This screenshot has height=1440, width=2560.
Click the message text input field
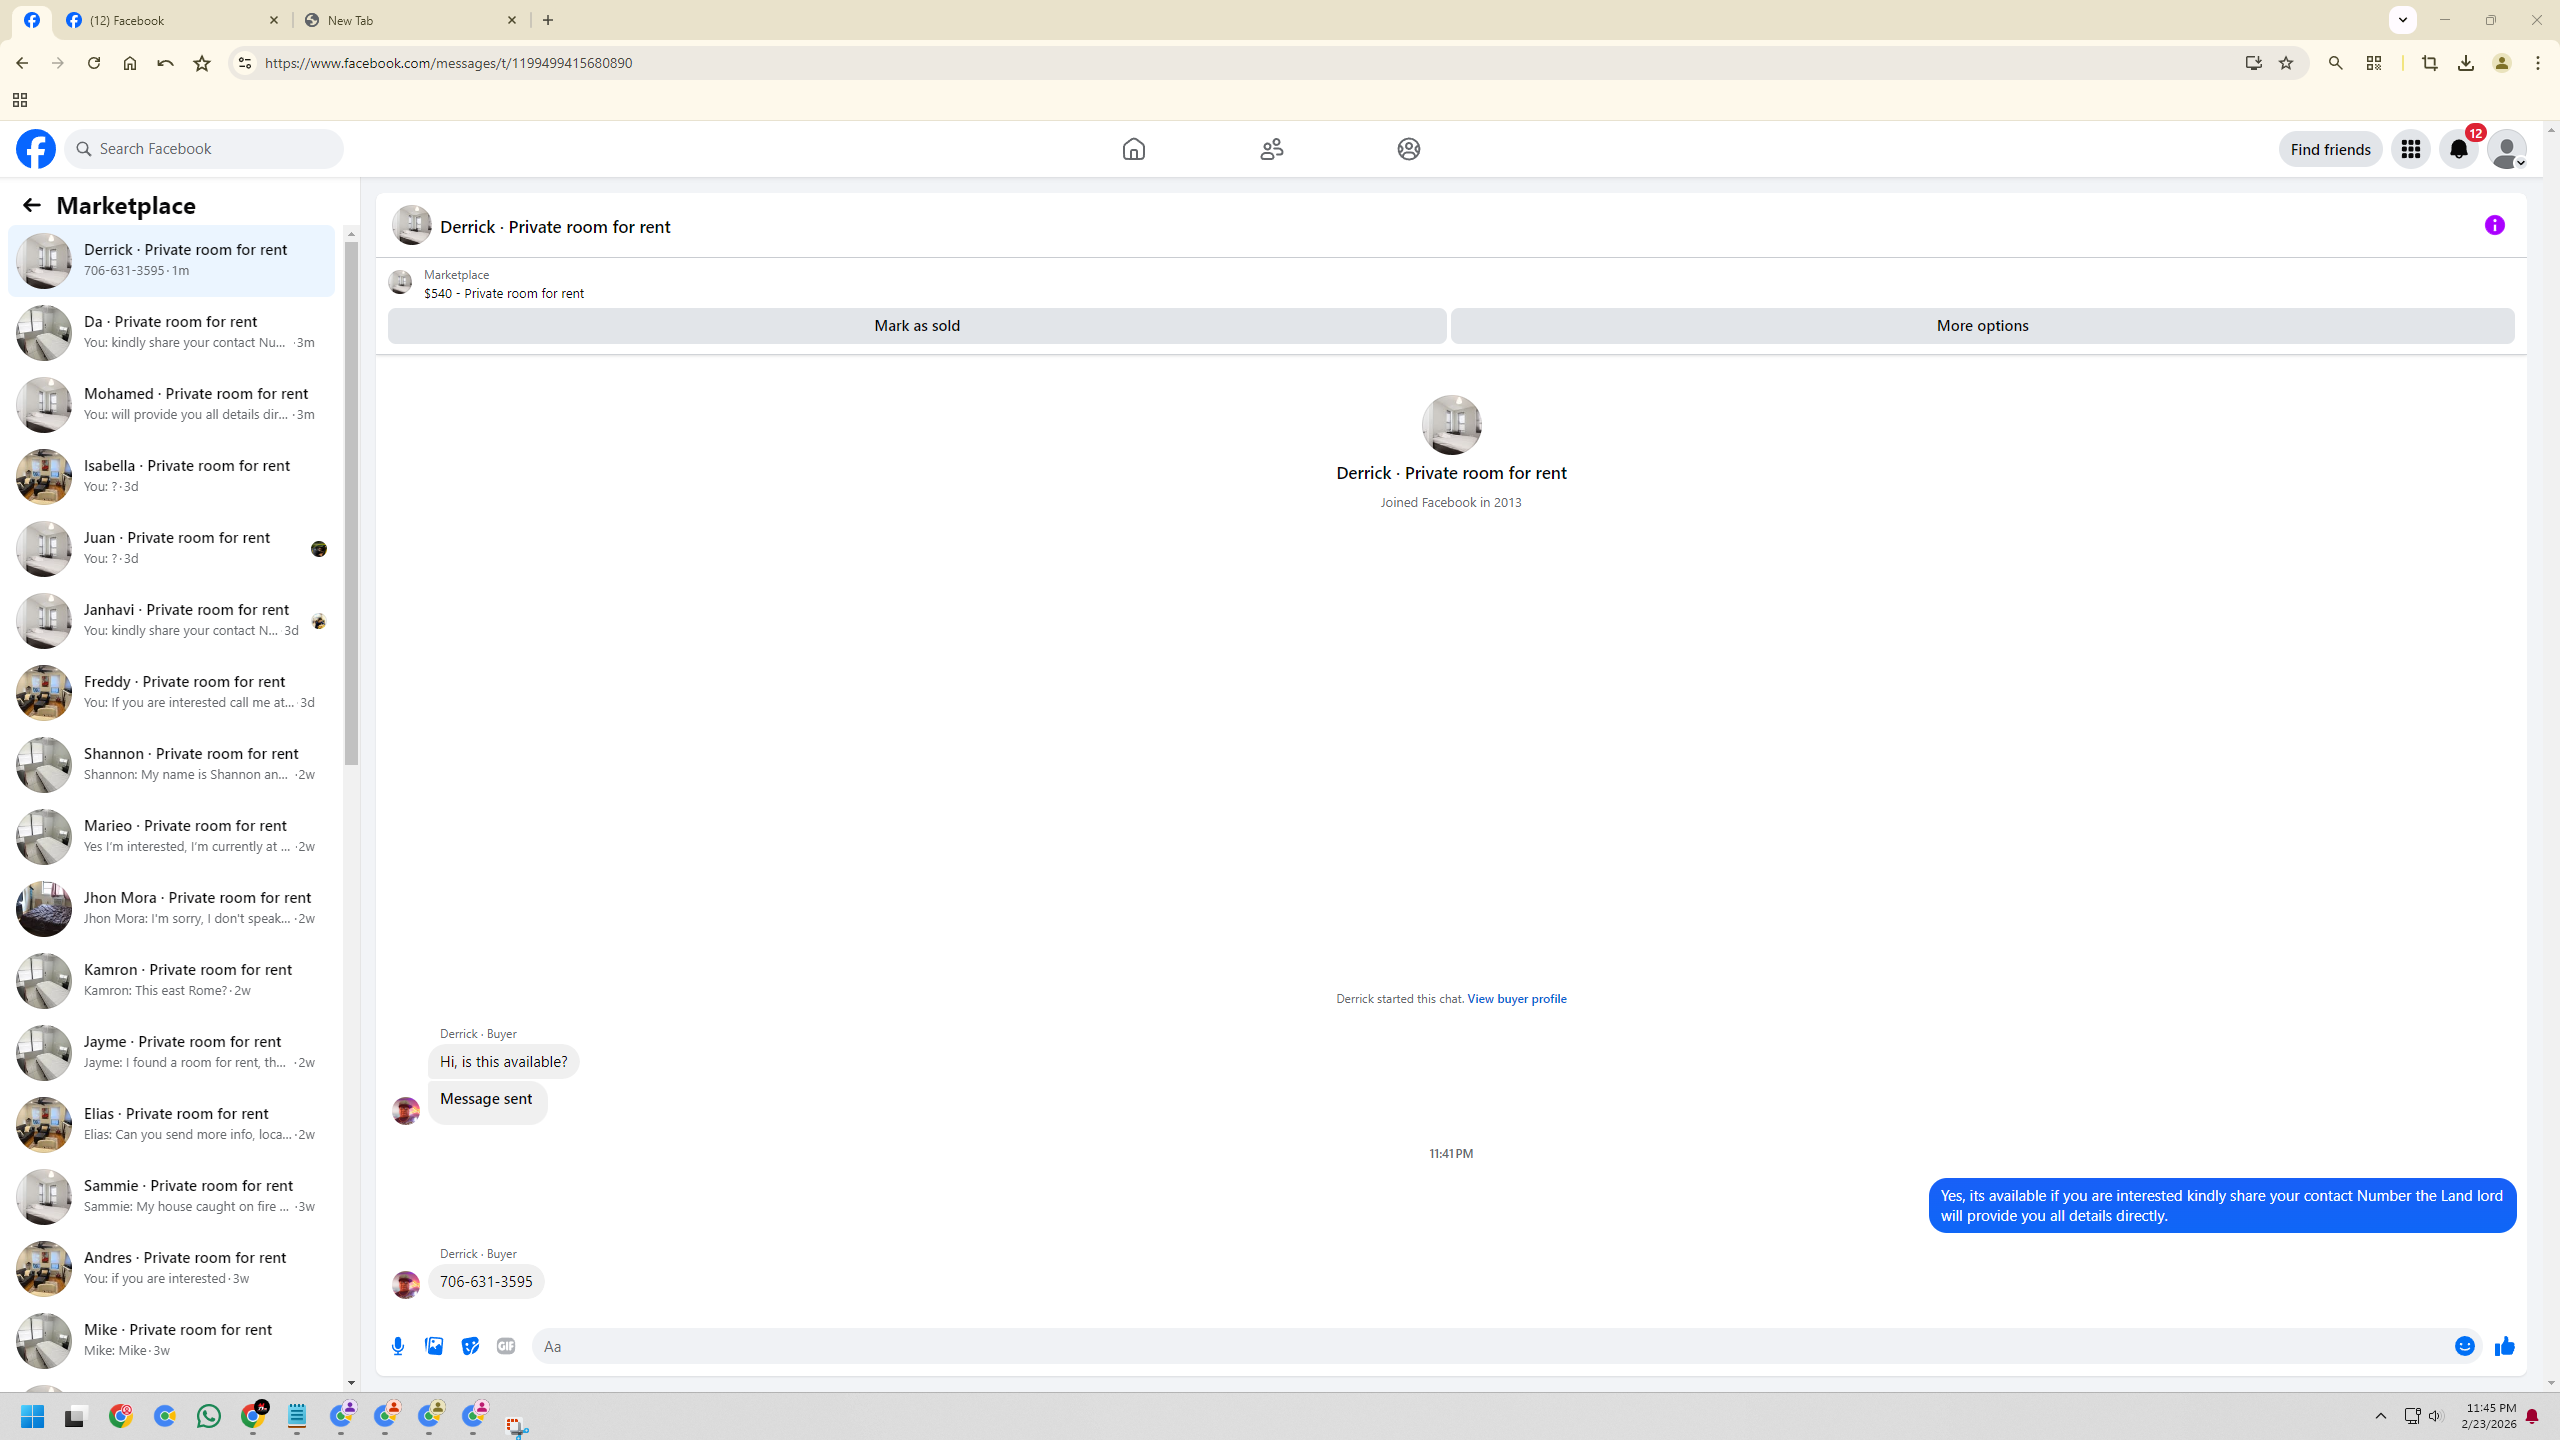coord(1490,1346)
